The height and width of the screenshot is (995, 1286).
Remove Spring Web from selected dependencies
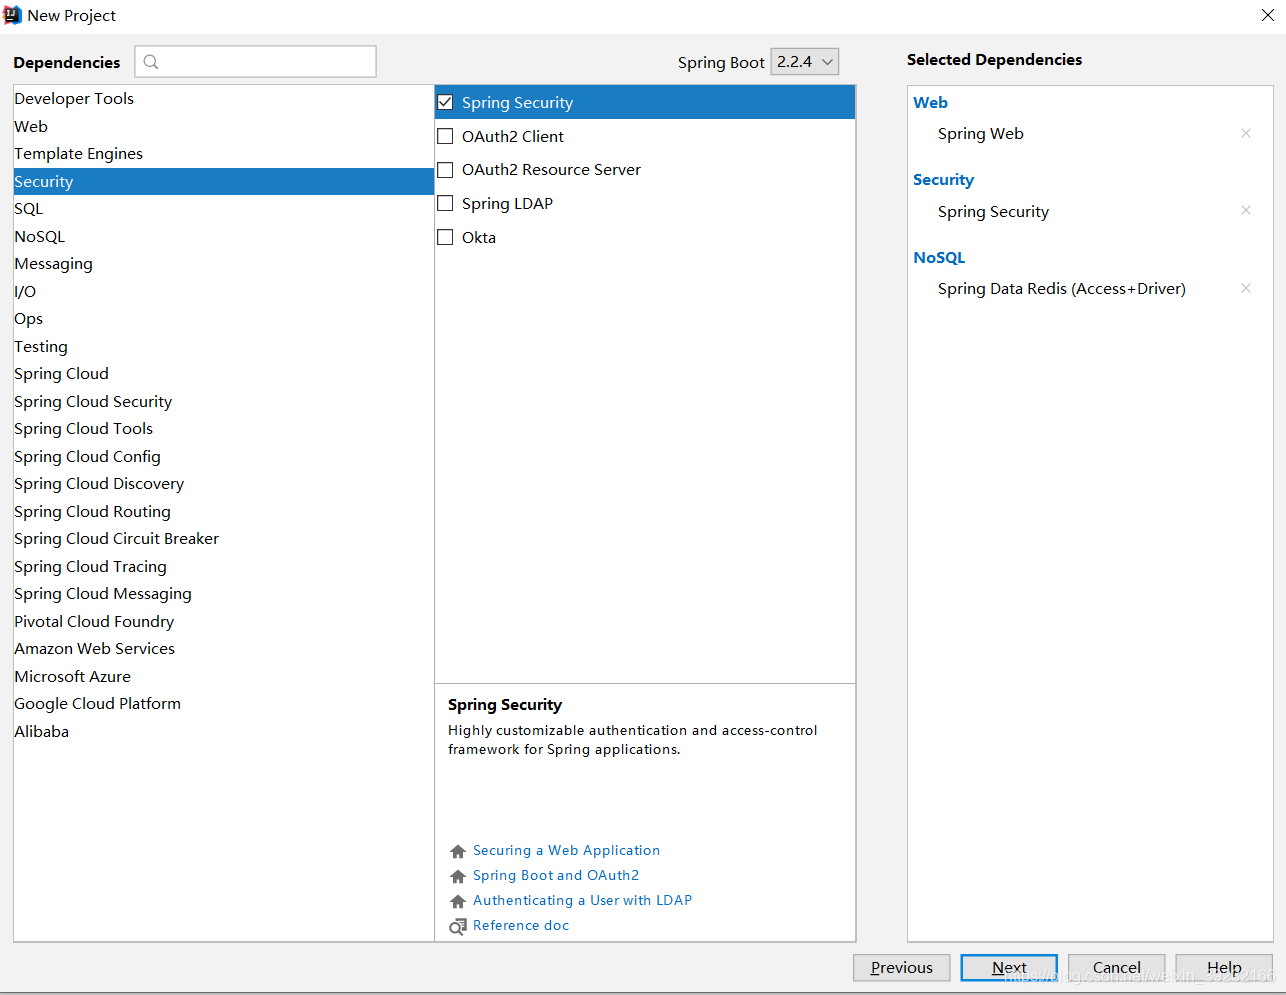pyautogui.click(x=1246, y=133)
